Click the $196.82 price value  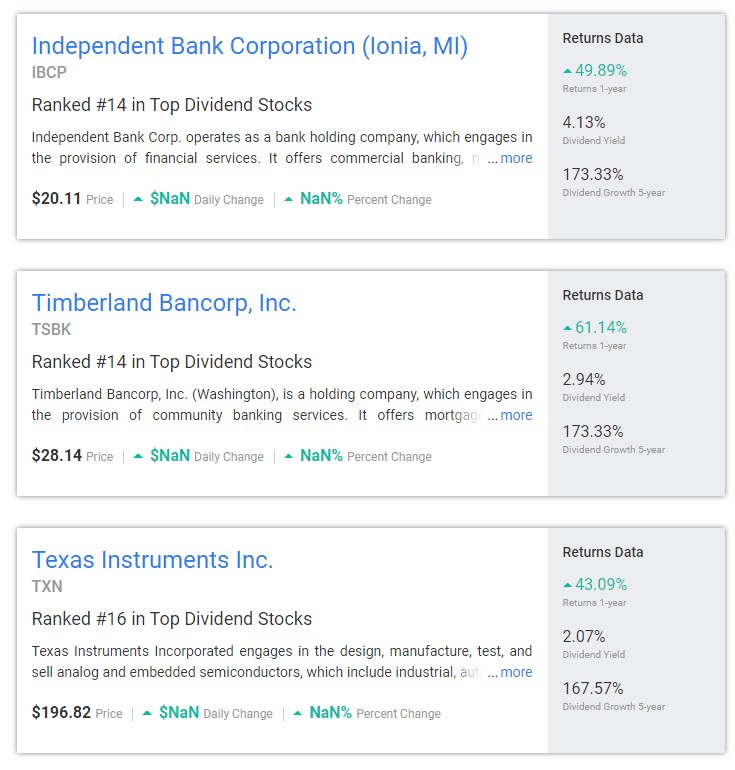61,712
